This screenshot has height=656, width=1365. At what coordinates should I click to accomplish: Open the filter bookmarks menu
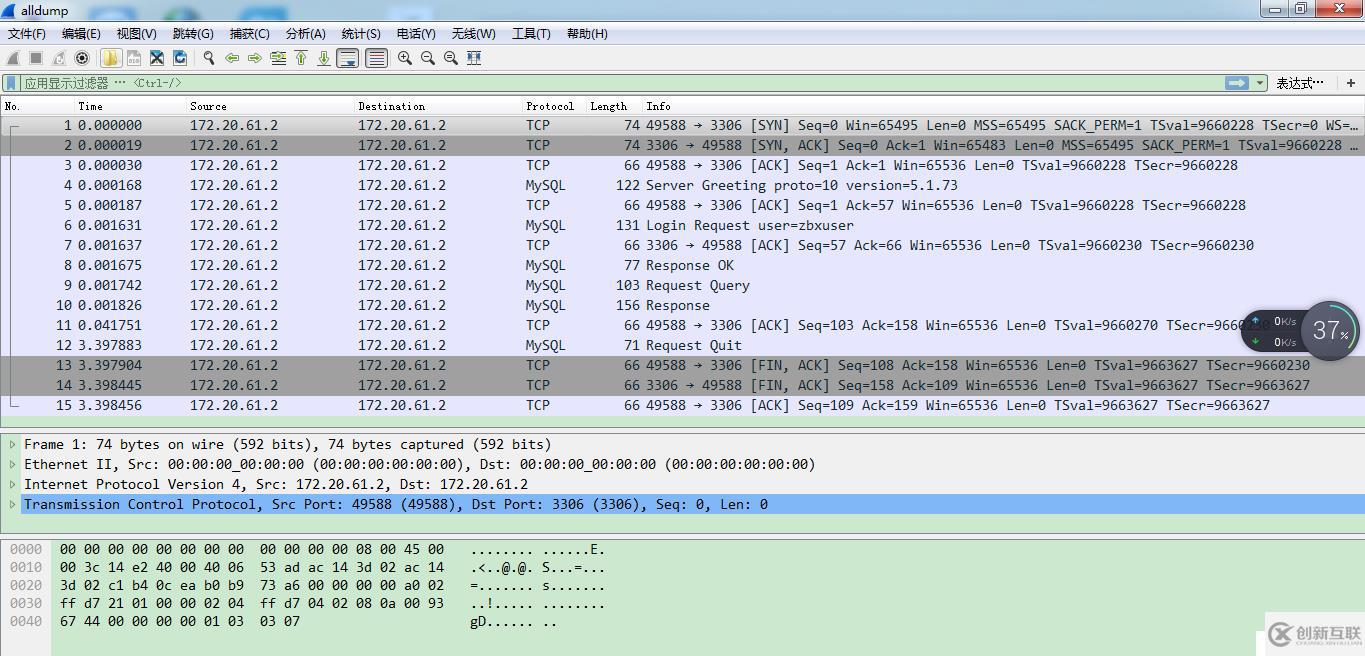[x=12, y=82]
